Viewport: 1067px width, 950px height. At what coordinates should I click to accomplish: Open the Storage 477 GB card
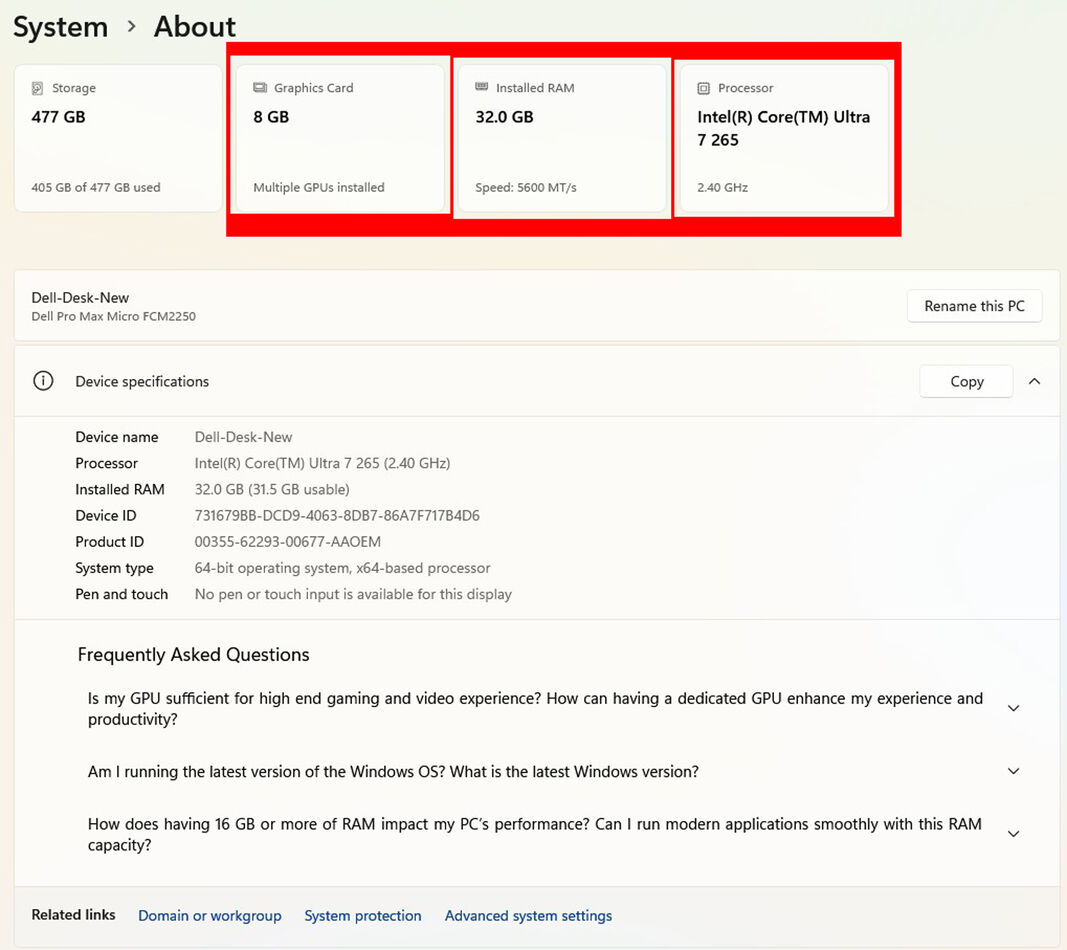118,138
